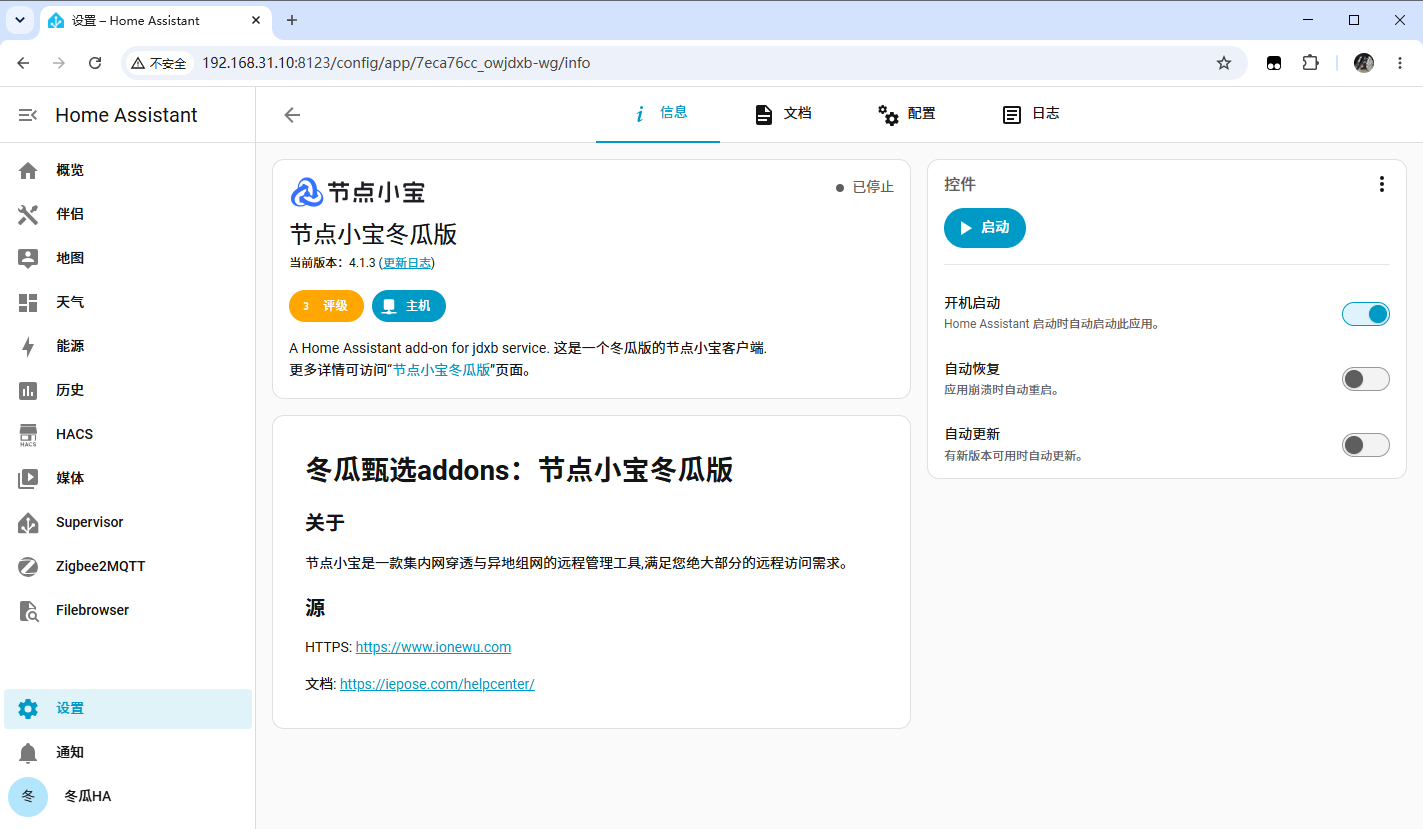This screenshot has height=829, width=1423.
Task: Collapse the Home Assistant sidebar menu
Action: (28, 115)
